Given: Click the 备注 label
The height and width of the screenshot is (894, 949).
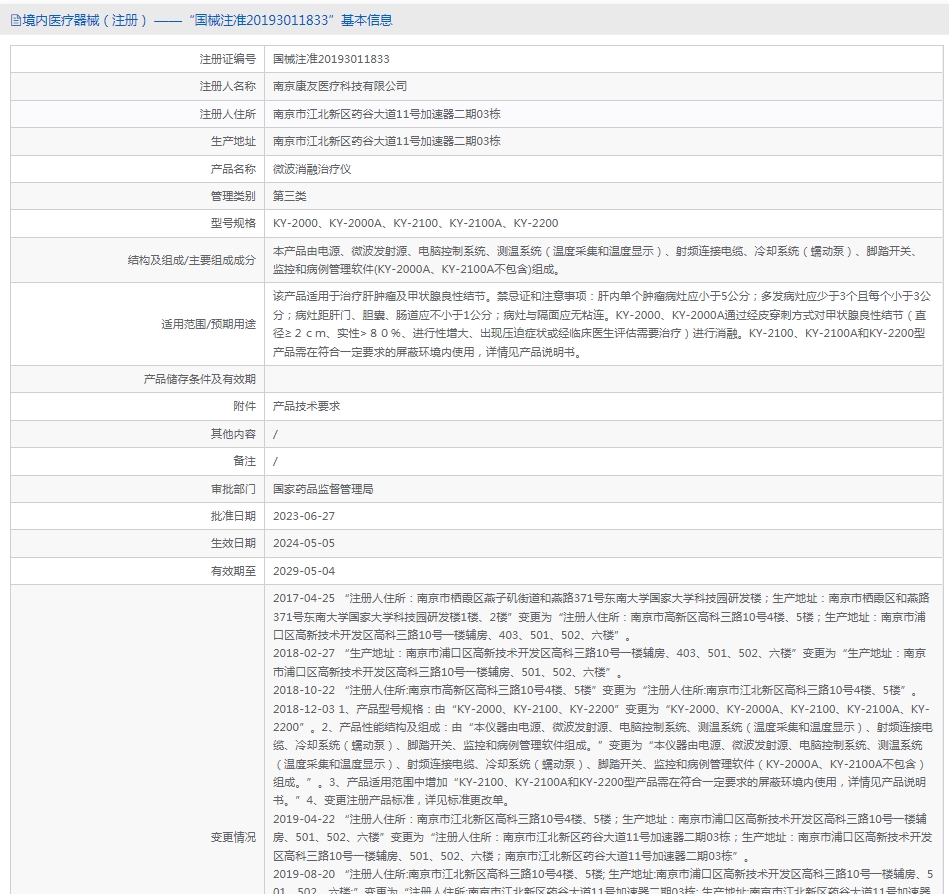Looking at the screenshot, I should pyautogui.click(x=245, y=461).
